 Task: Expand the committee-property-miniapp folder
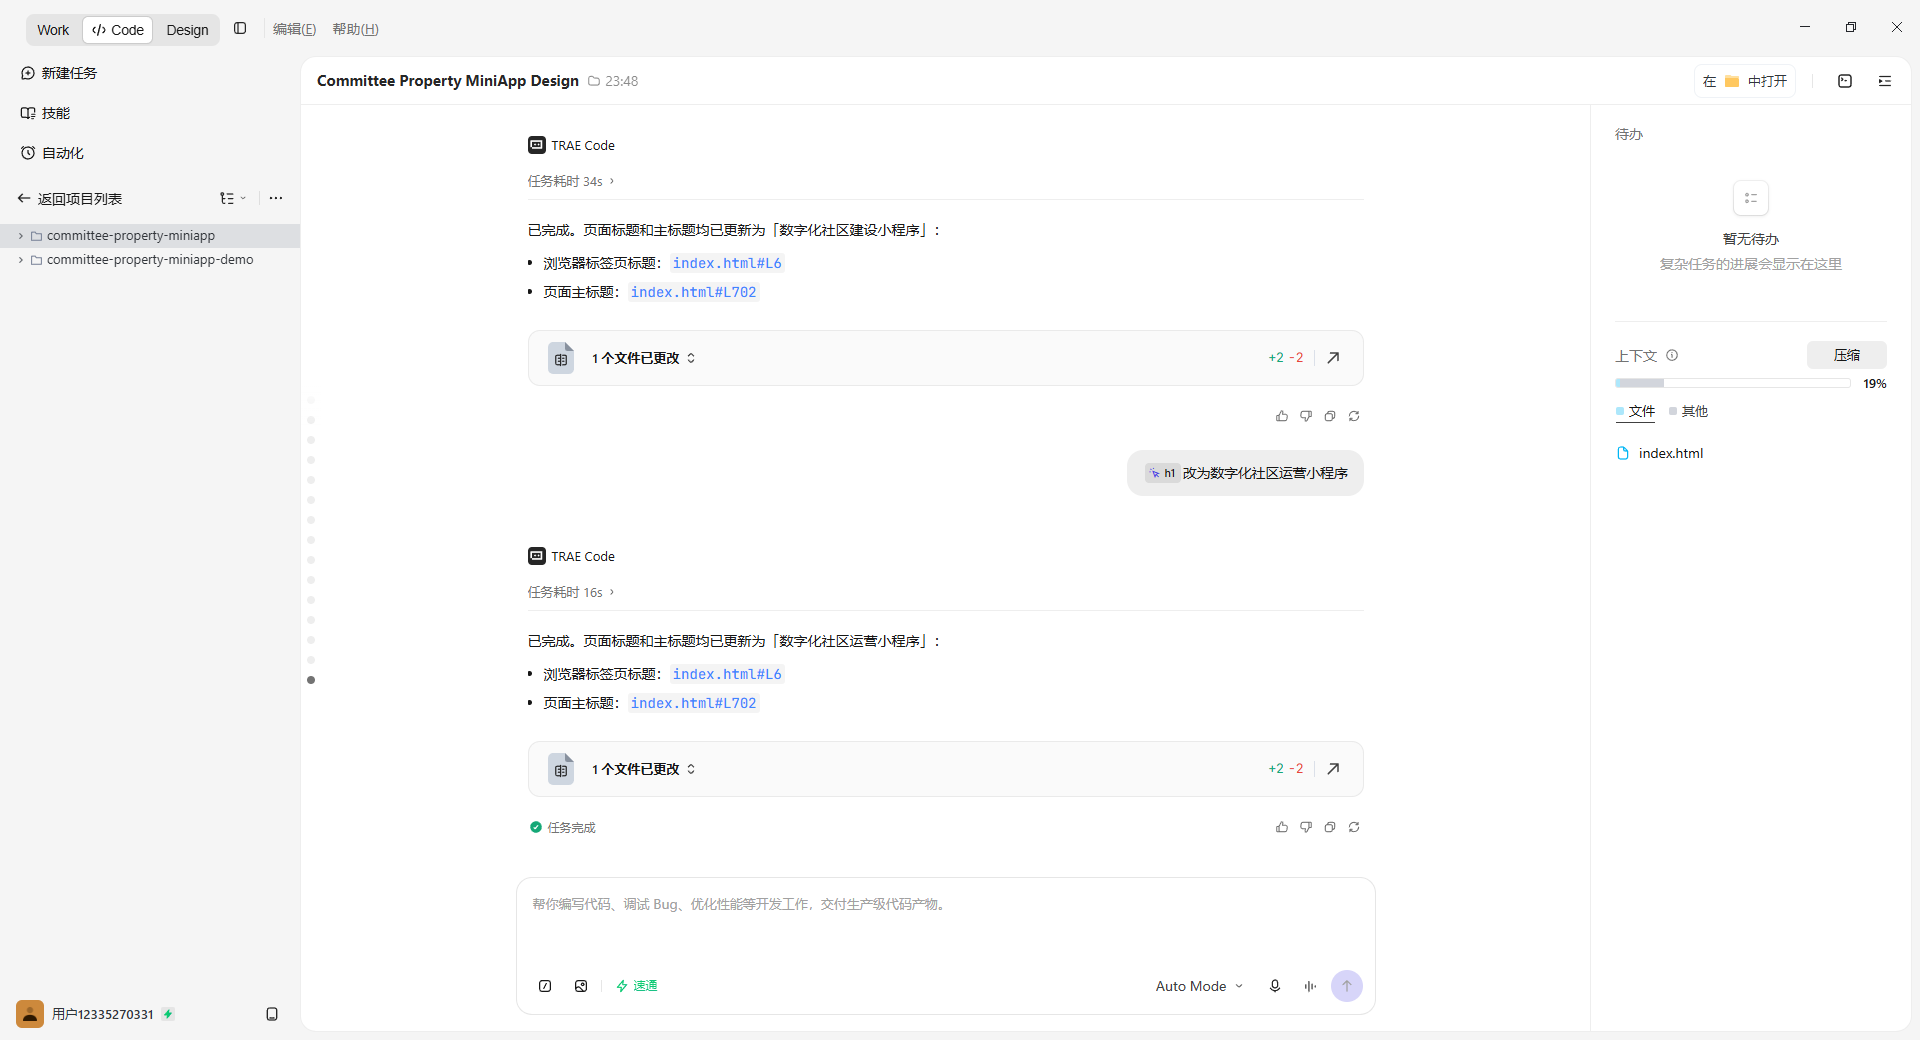[21, 236]
